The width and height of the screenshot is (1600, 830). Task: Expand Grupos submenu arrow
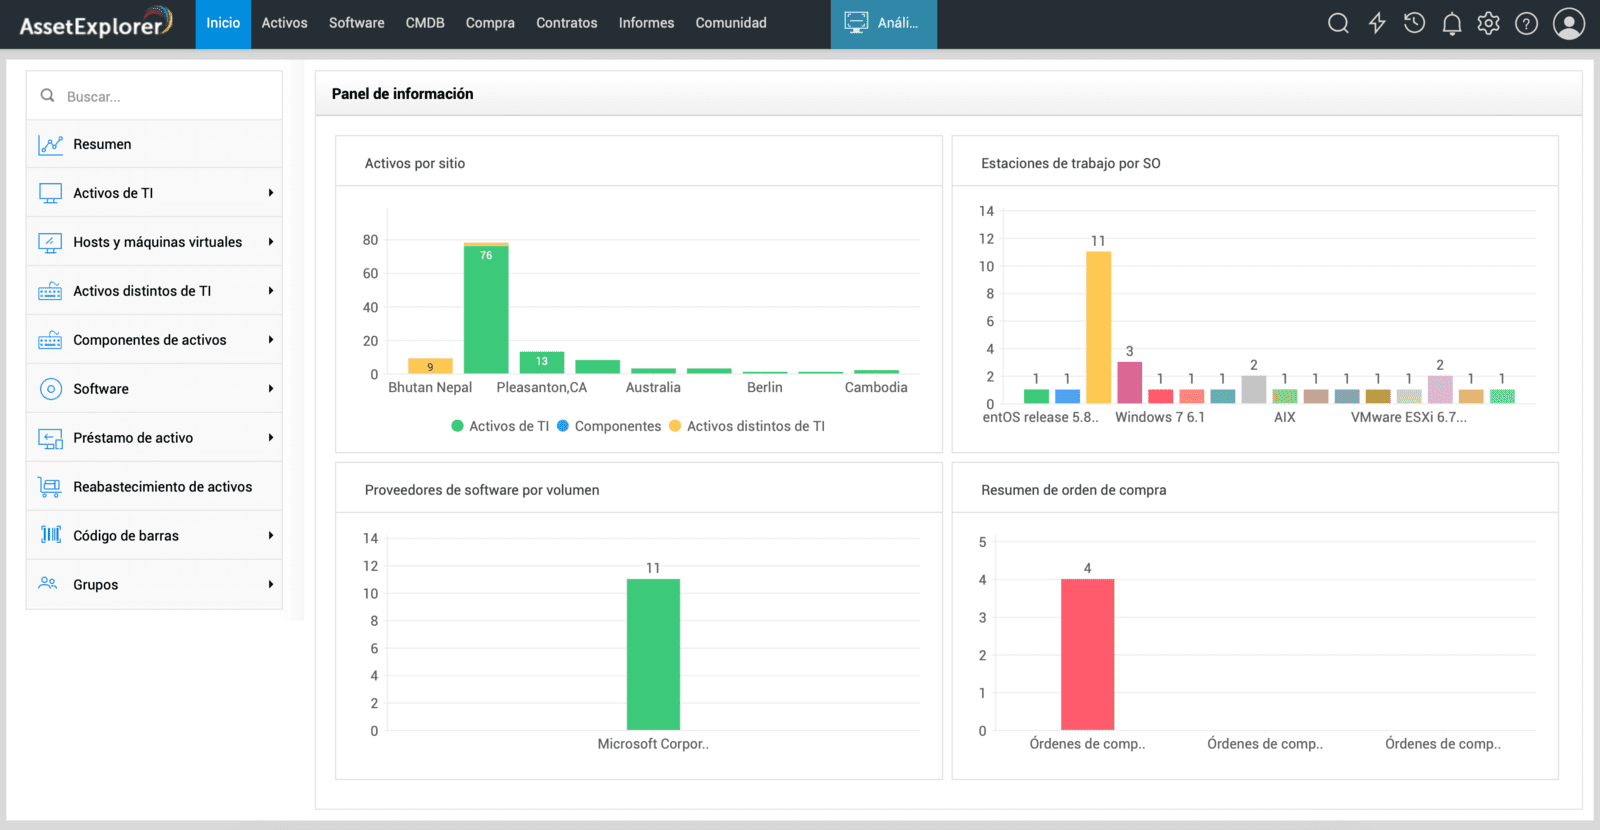click(x=270, y=585)
